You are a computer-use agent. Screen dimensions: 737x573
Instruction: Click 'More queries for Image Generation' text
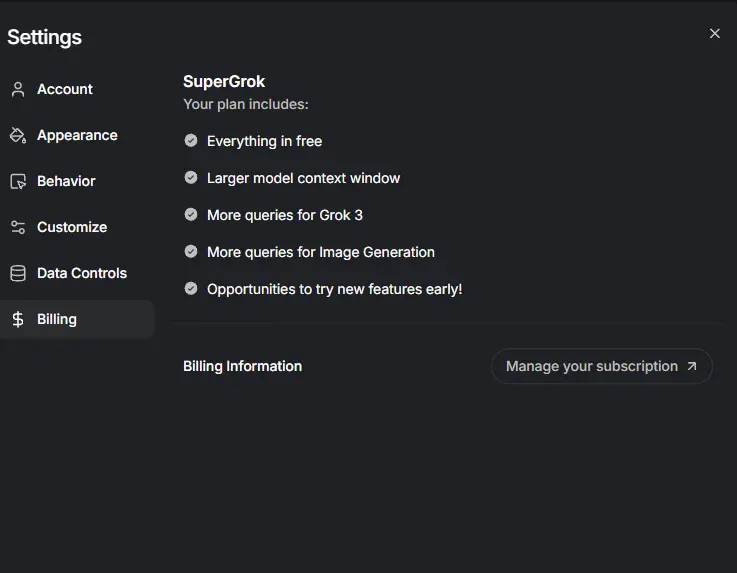click(321, 252)
